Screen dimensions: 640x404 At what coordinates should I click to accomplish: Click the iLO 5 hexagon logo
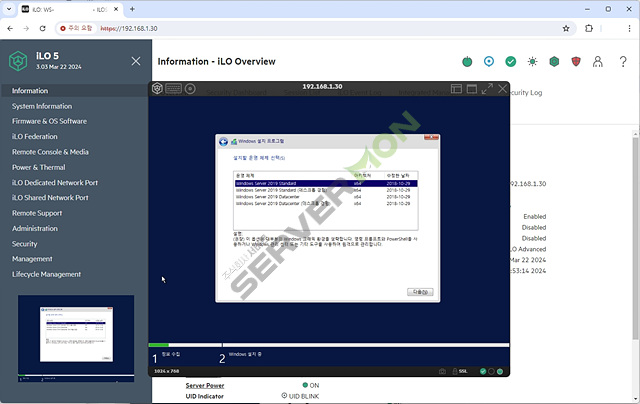18,61
